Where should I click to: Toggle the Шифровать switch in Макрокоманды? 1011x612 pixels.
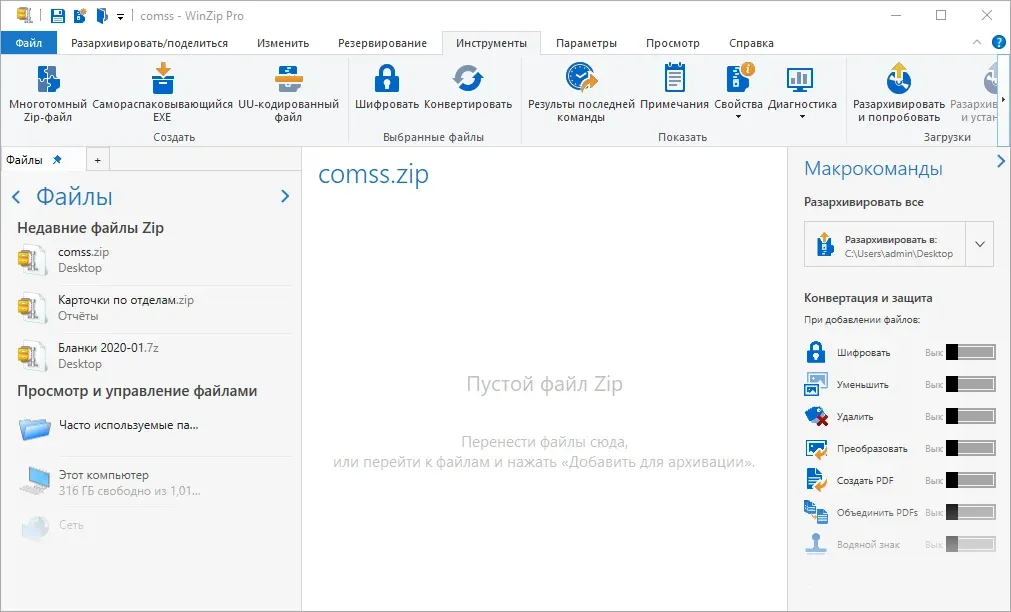[970, 352]
